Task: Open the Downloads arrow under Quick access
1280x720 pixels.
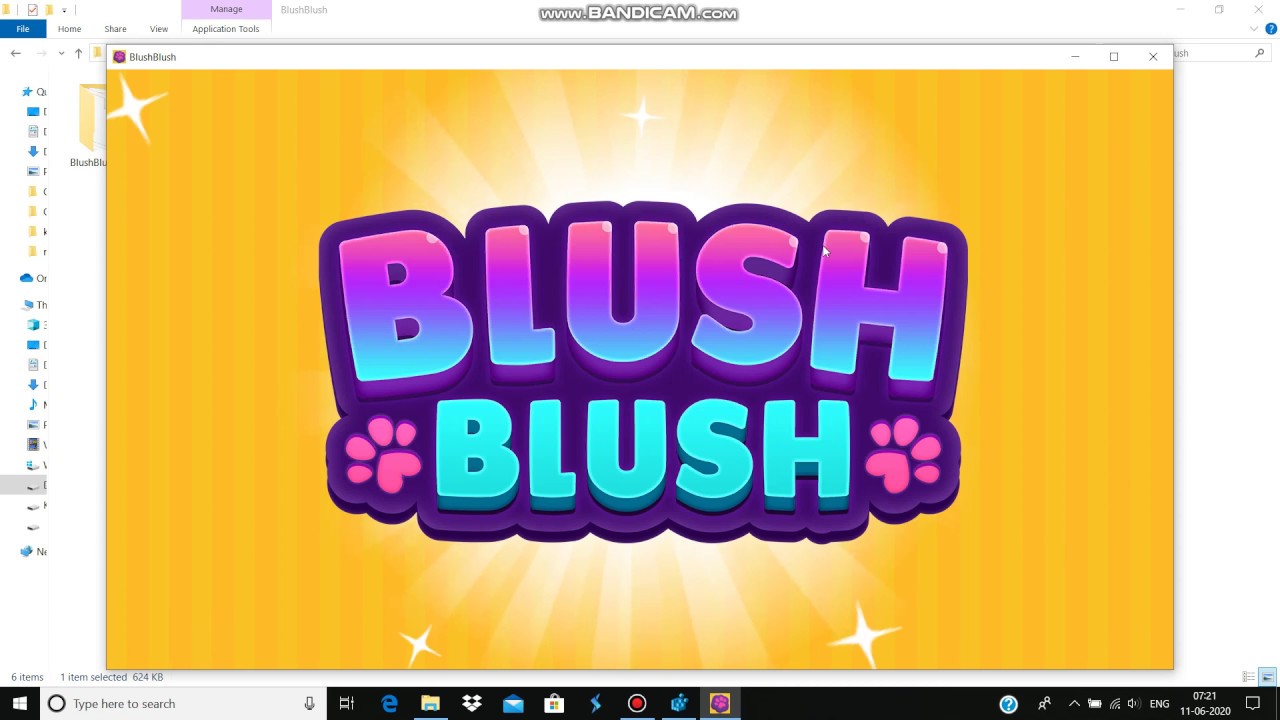Action: click(x=33, y=152)
